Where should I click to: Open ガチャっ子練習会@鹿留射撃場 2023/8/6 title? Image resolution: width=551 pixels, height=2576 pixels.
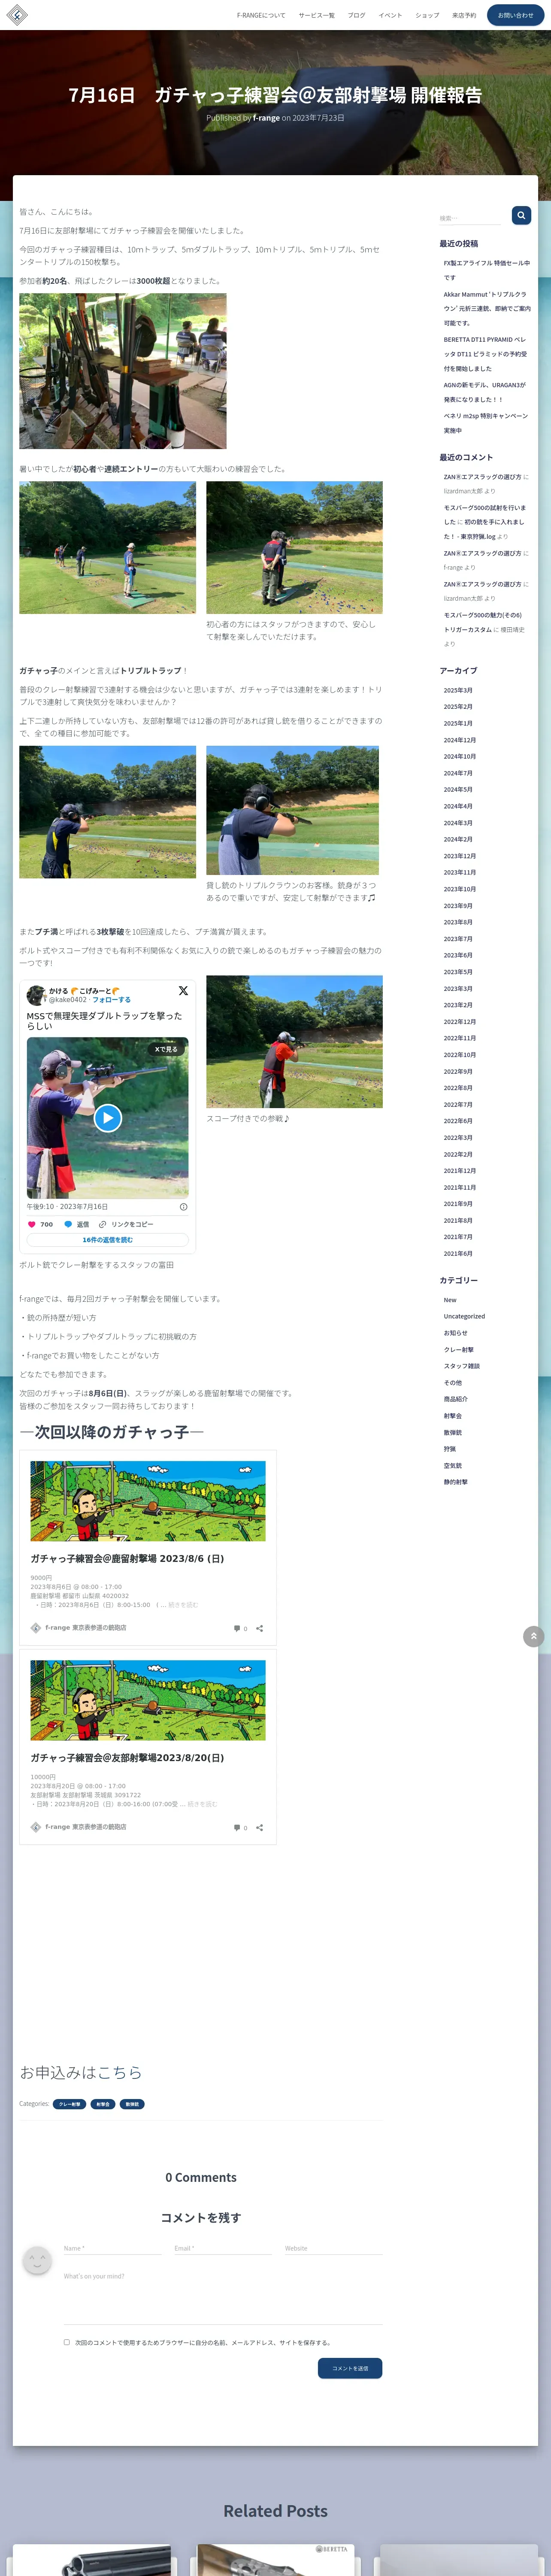click(127, 1558)
